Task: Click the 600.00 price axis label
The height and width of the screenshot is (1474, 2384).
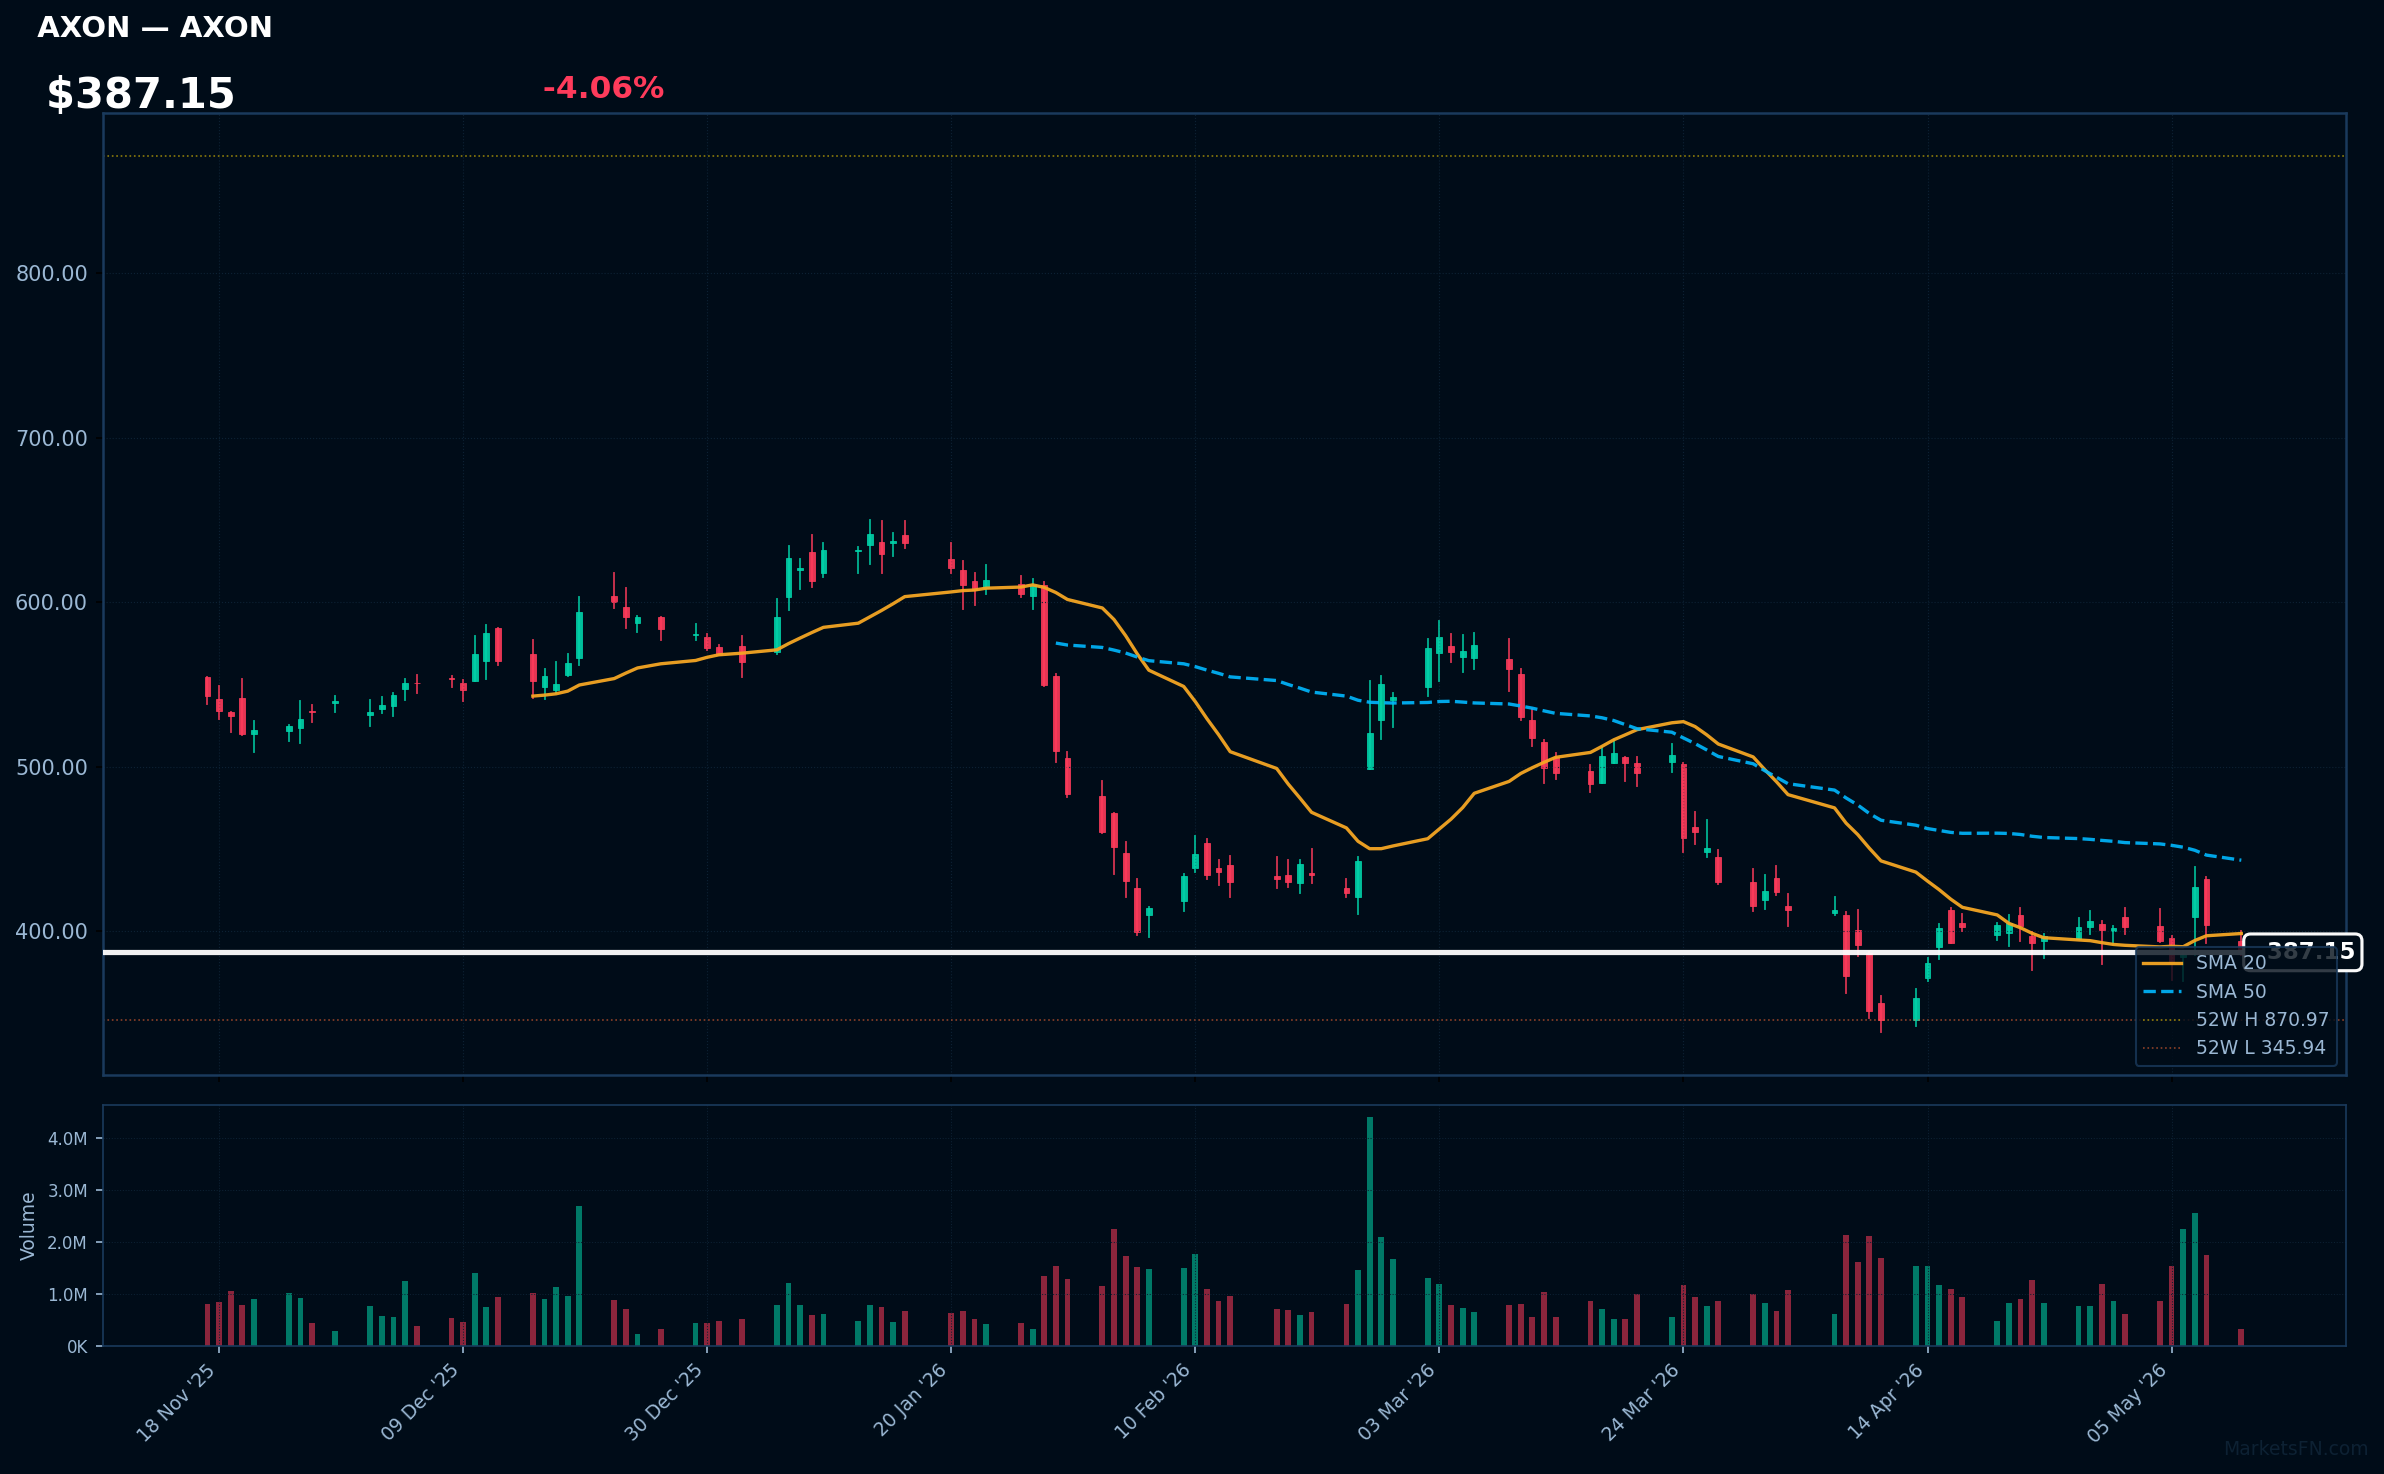Action: coord(52,603)
